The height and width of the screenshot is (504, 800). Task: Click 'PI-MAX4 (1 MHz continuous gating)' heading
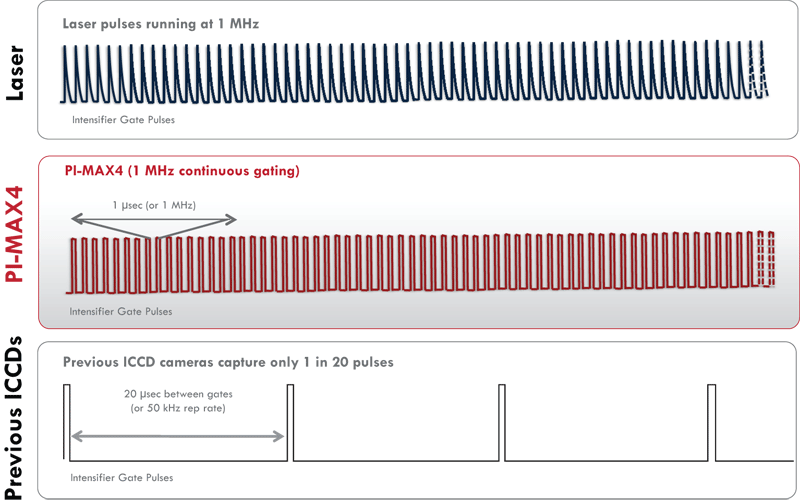point(182,170)
